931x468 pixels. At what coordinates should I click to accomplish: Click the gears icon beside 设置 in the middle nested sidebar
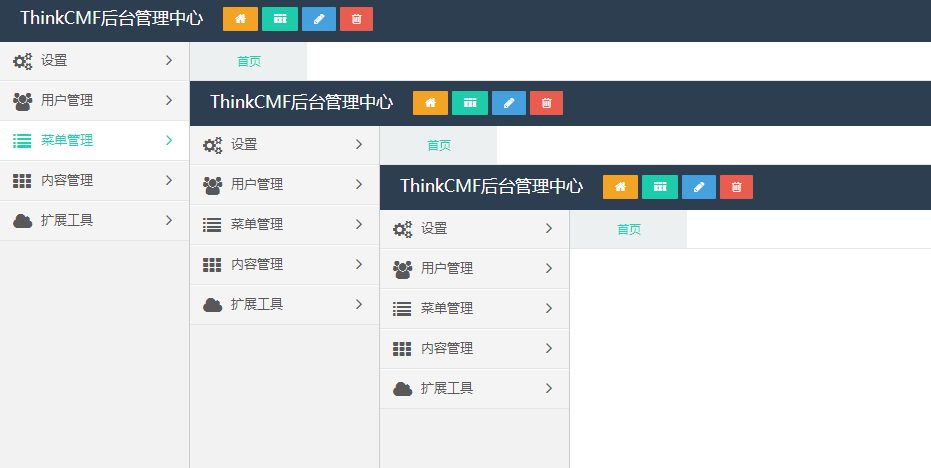(213, 144)
